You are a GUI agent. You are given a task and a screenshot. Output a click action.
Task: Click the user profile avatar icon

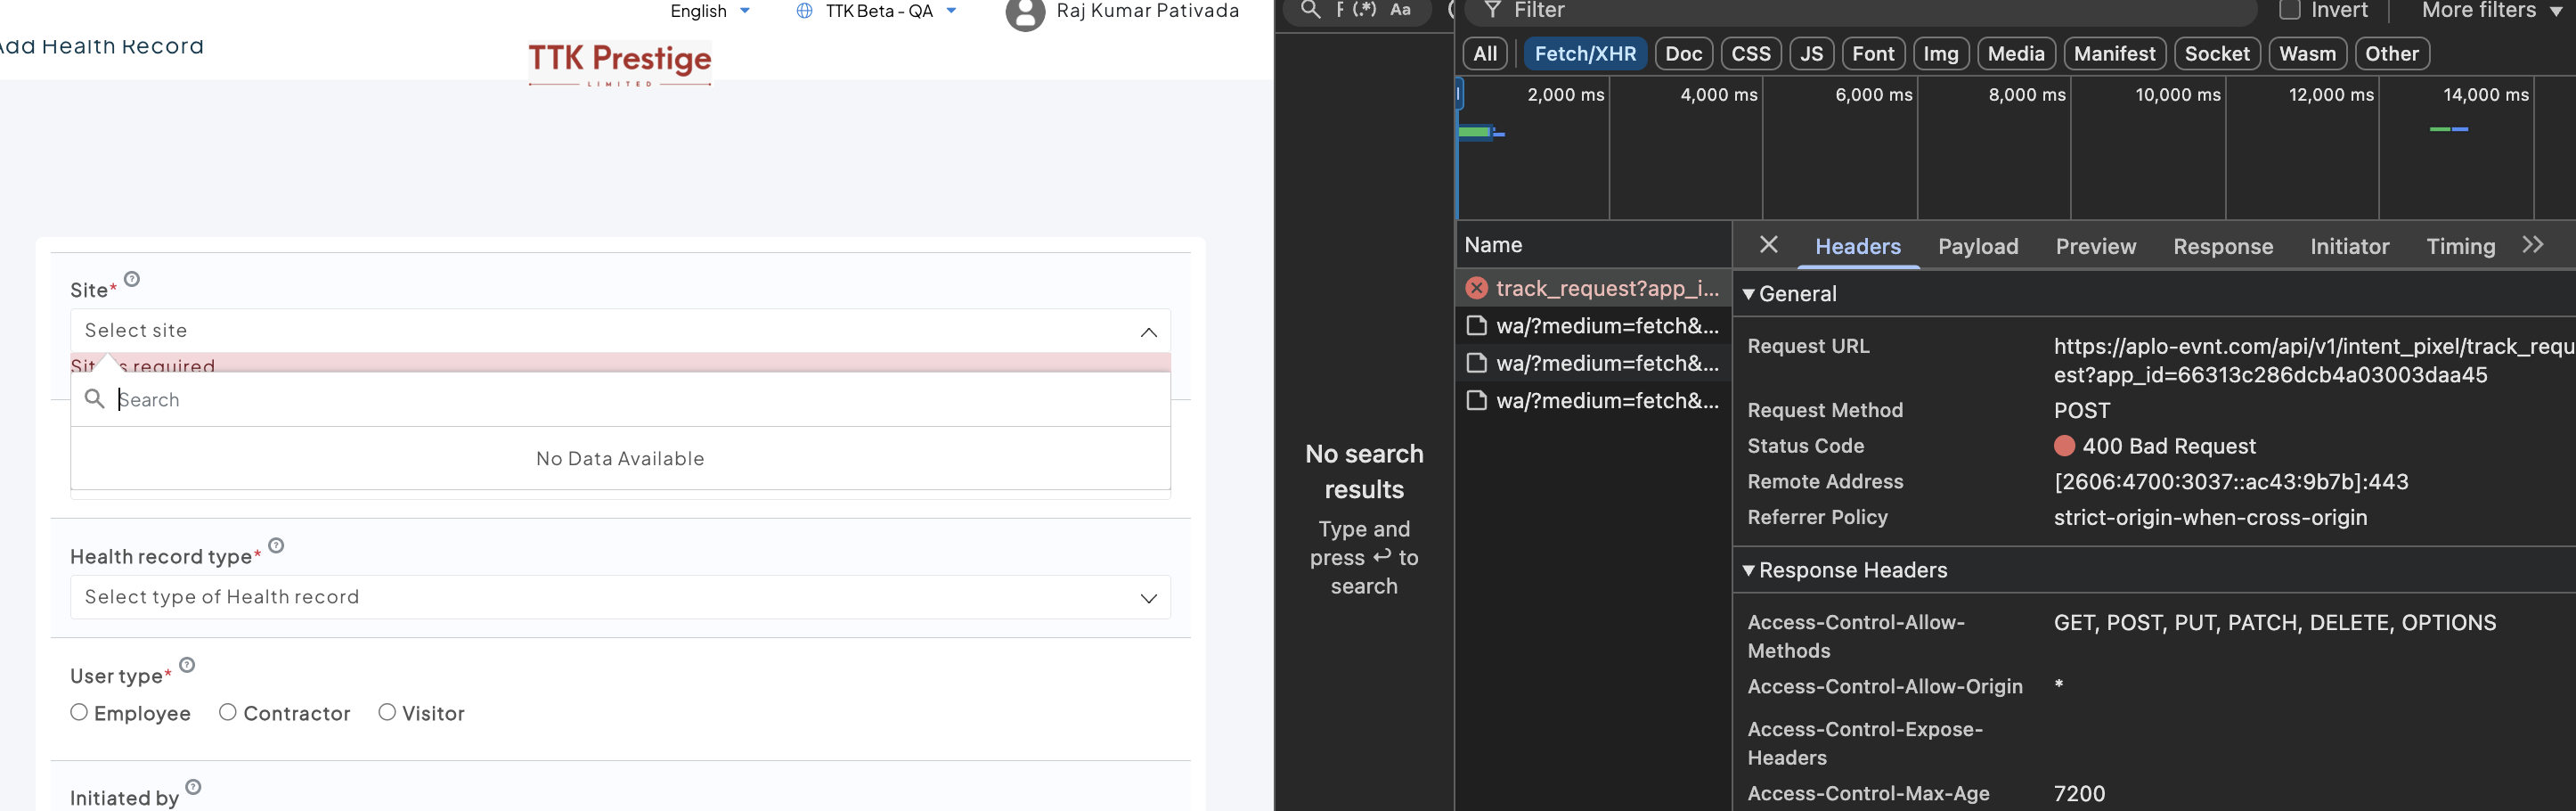tap(1024, 14)
